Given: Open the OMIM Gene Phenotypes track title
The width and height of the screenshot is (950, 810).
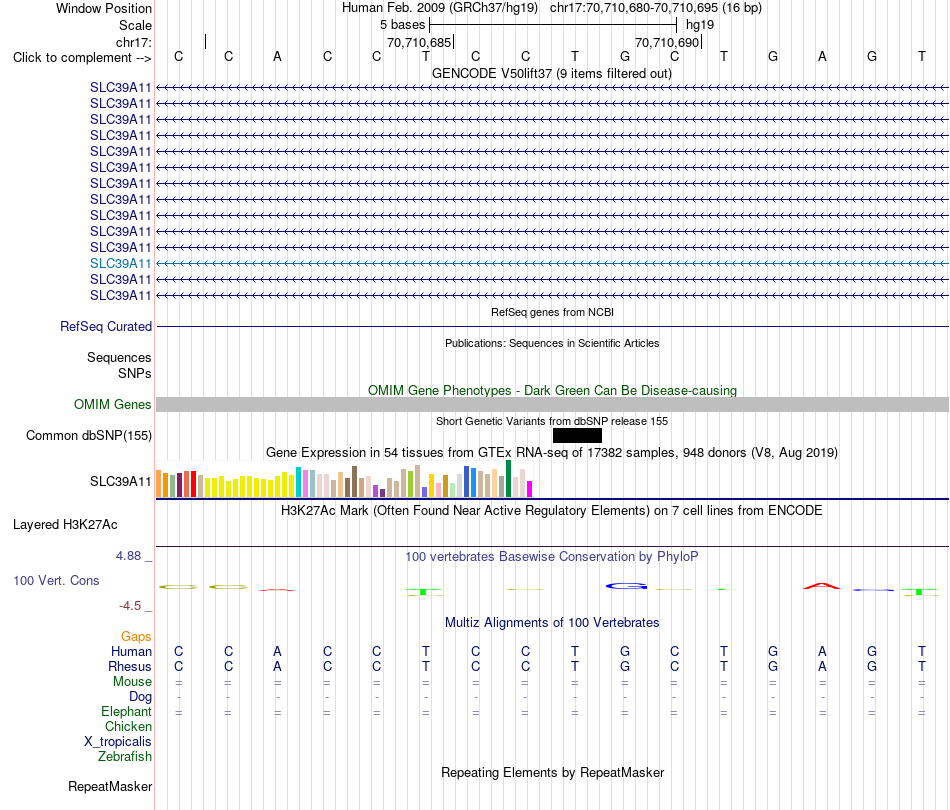Looking at the screenshot, I should tap(552, 391).
